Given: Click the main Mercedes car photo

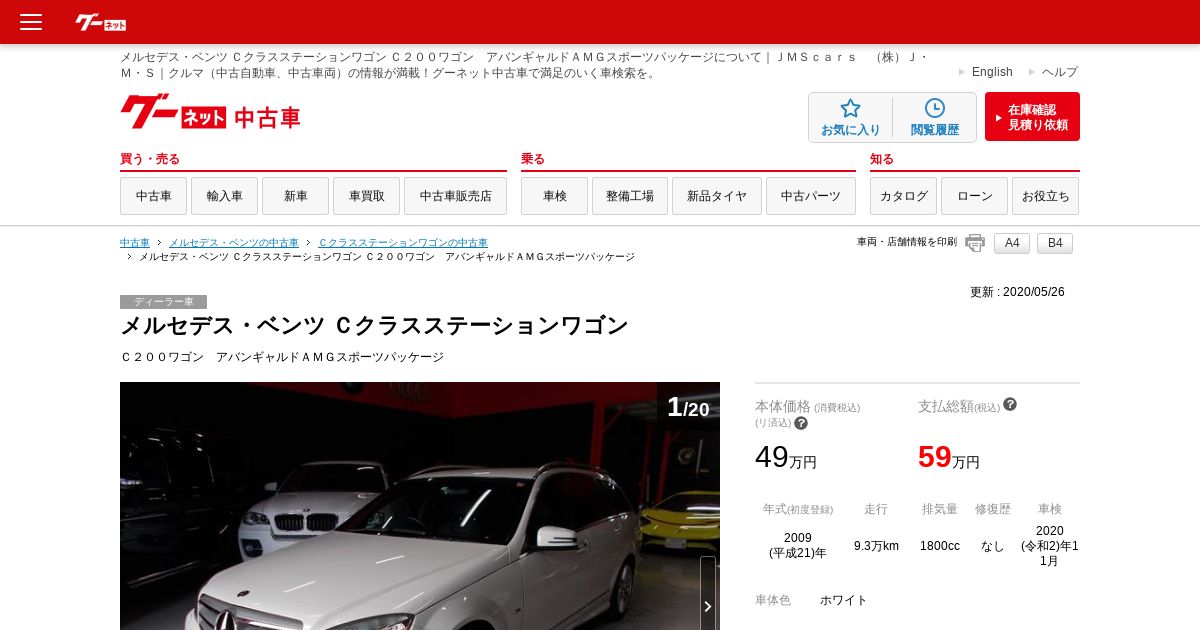Looking at the screenshot, I should pos(420,506).
